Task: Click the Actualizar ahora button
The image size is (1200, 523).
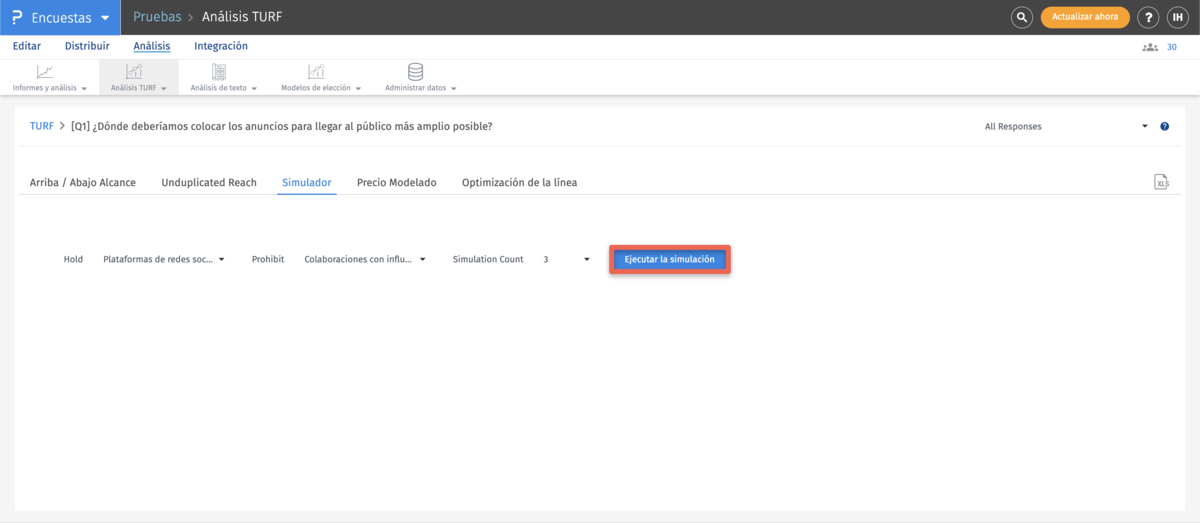Action: 1085,17
